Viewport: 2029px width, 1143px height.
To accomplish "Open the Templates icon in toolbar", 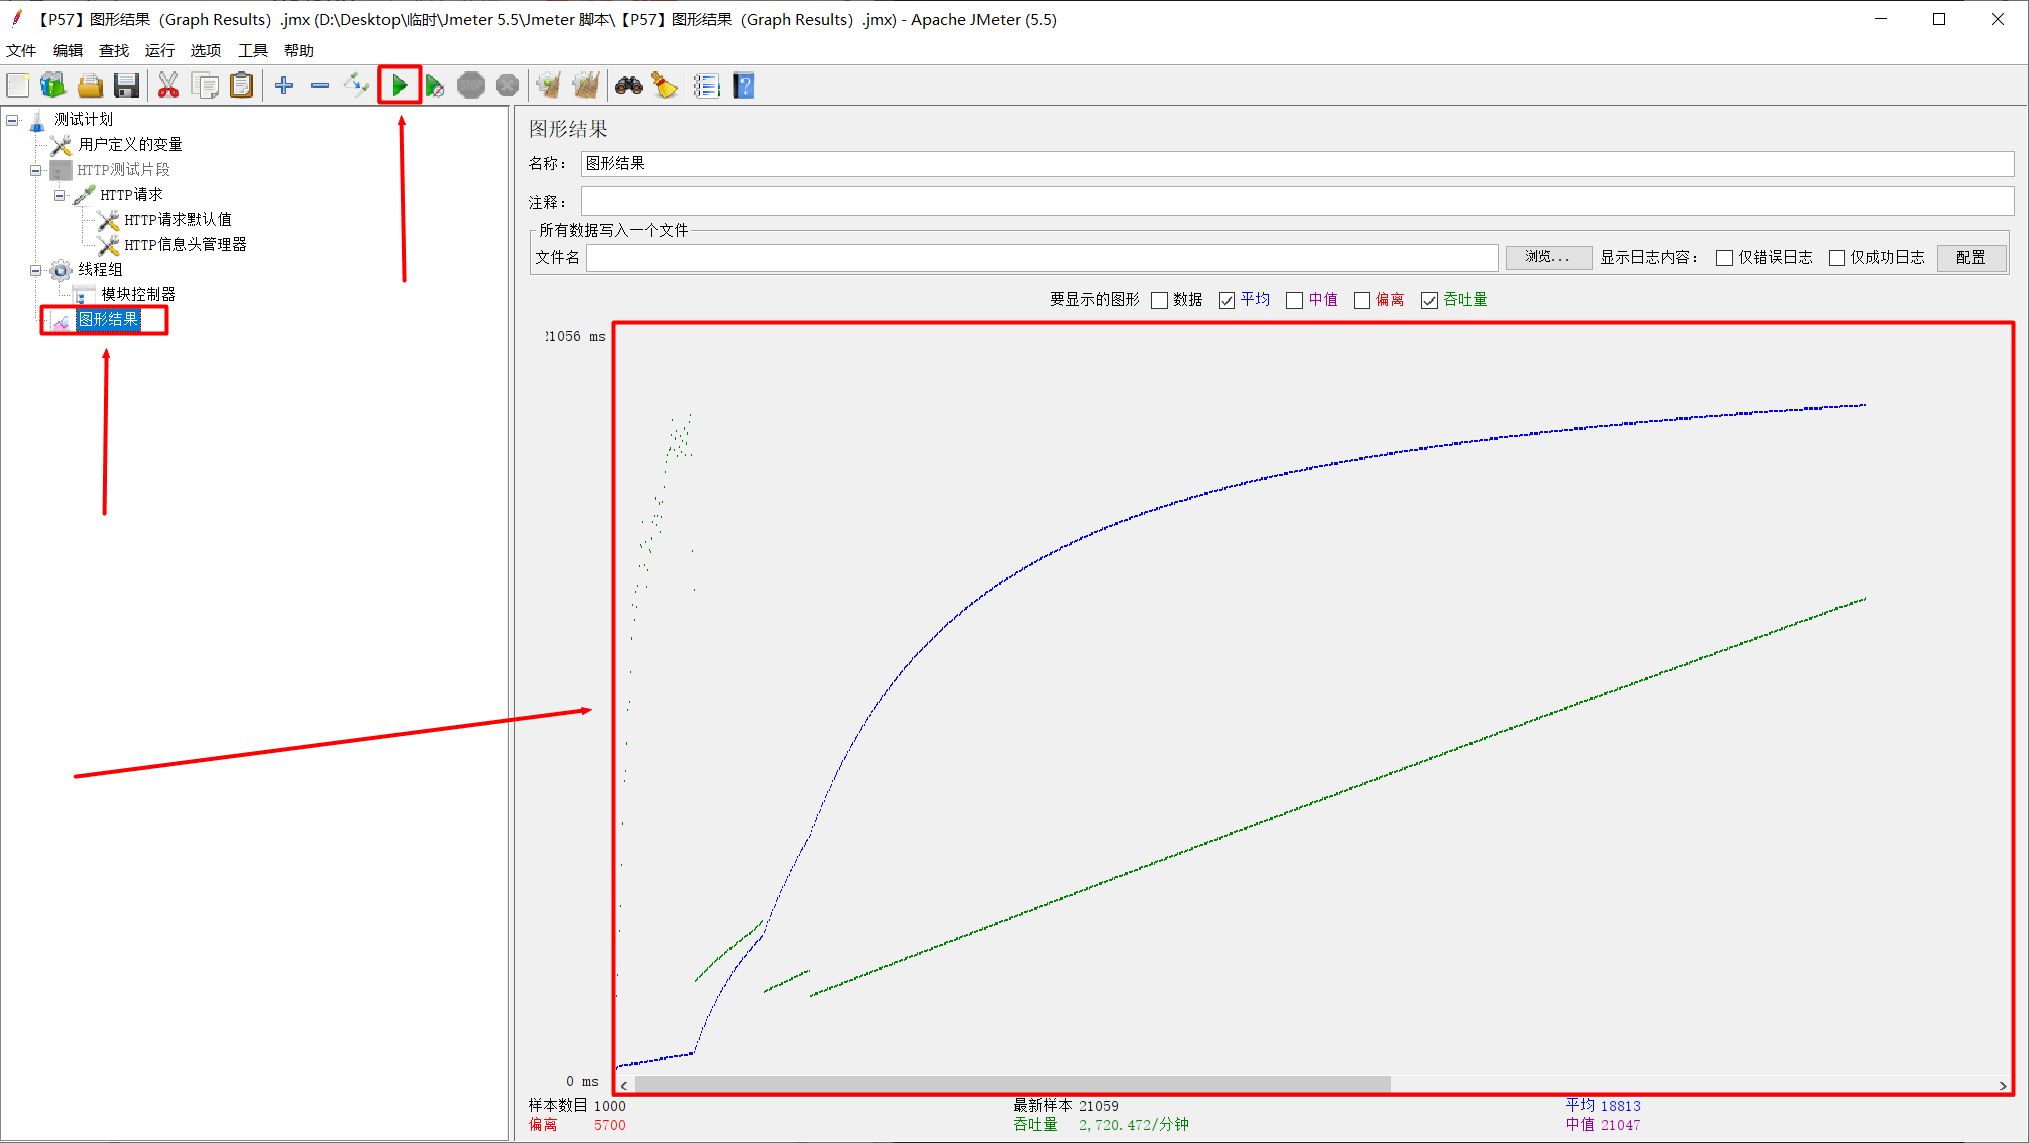I will click(53, 86).
